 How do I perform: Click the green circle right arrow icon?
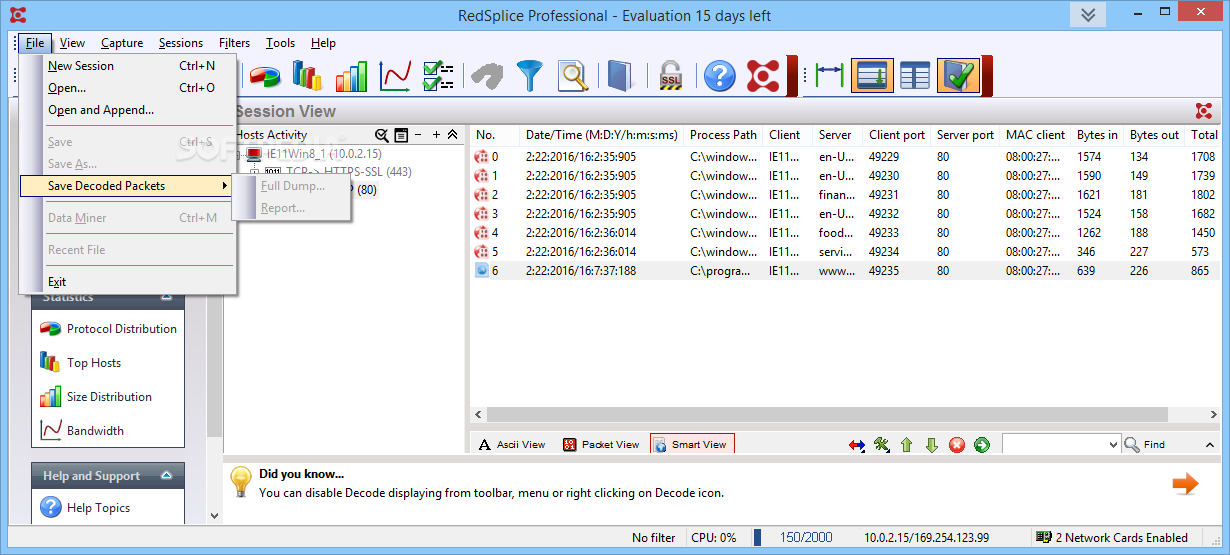[982, 445]
